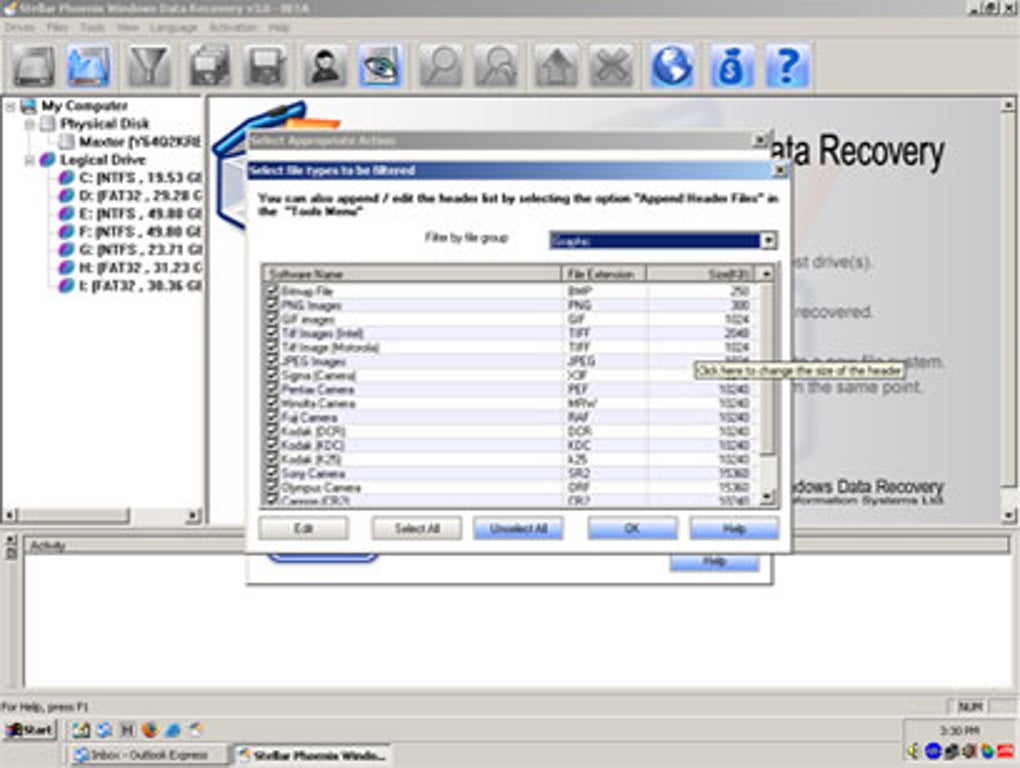Image resolution: width=1020 pixels, height=768 pixels.
Task: Click the money bag purchase icon
Action: point(731,66)
